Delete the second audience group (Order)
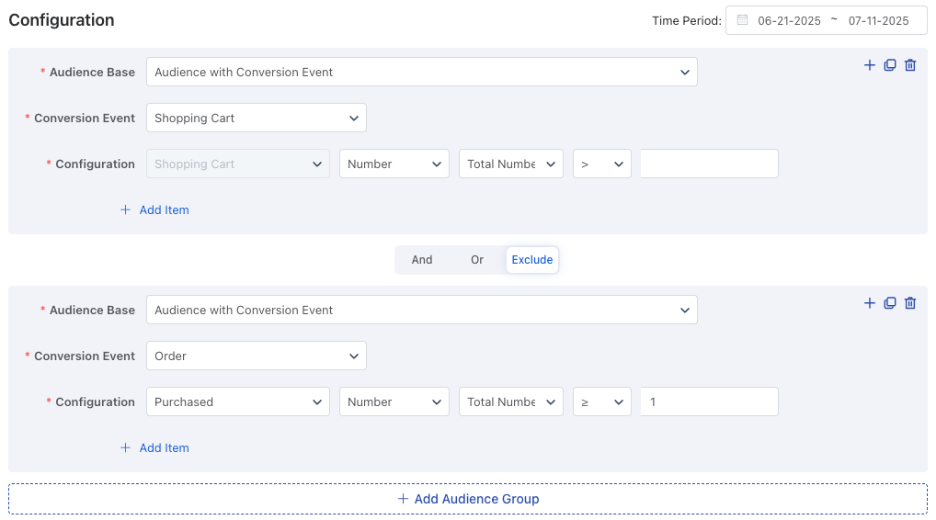Image resolution: width=936 pixels, height=520 pixels. 910,303
